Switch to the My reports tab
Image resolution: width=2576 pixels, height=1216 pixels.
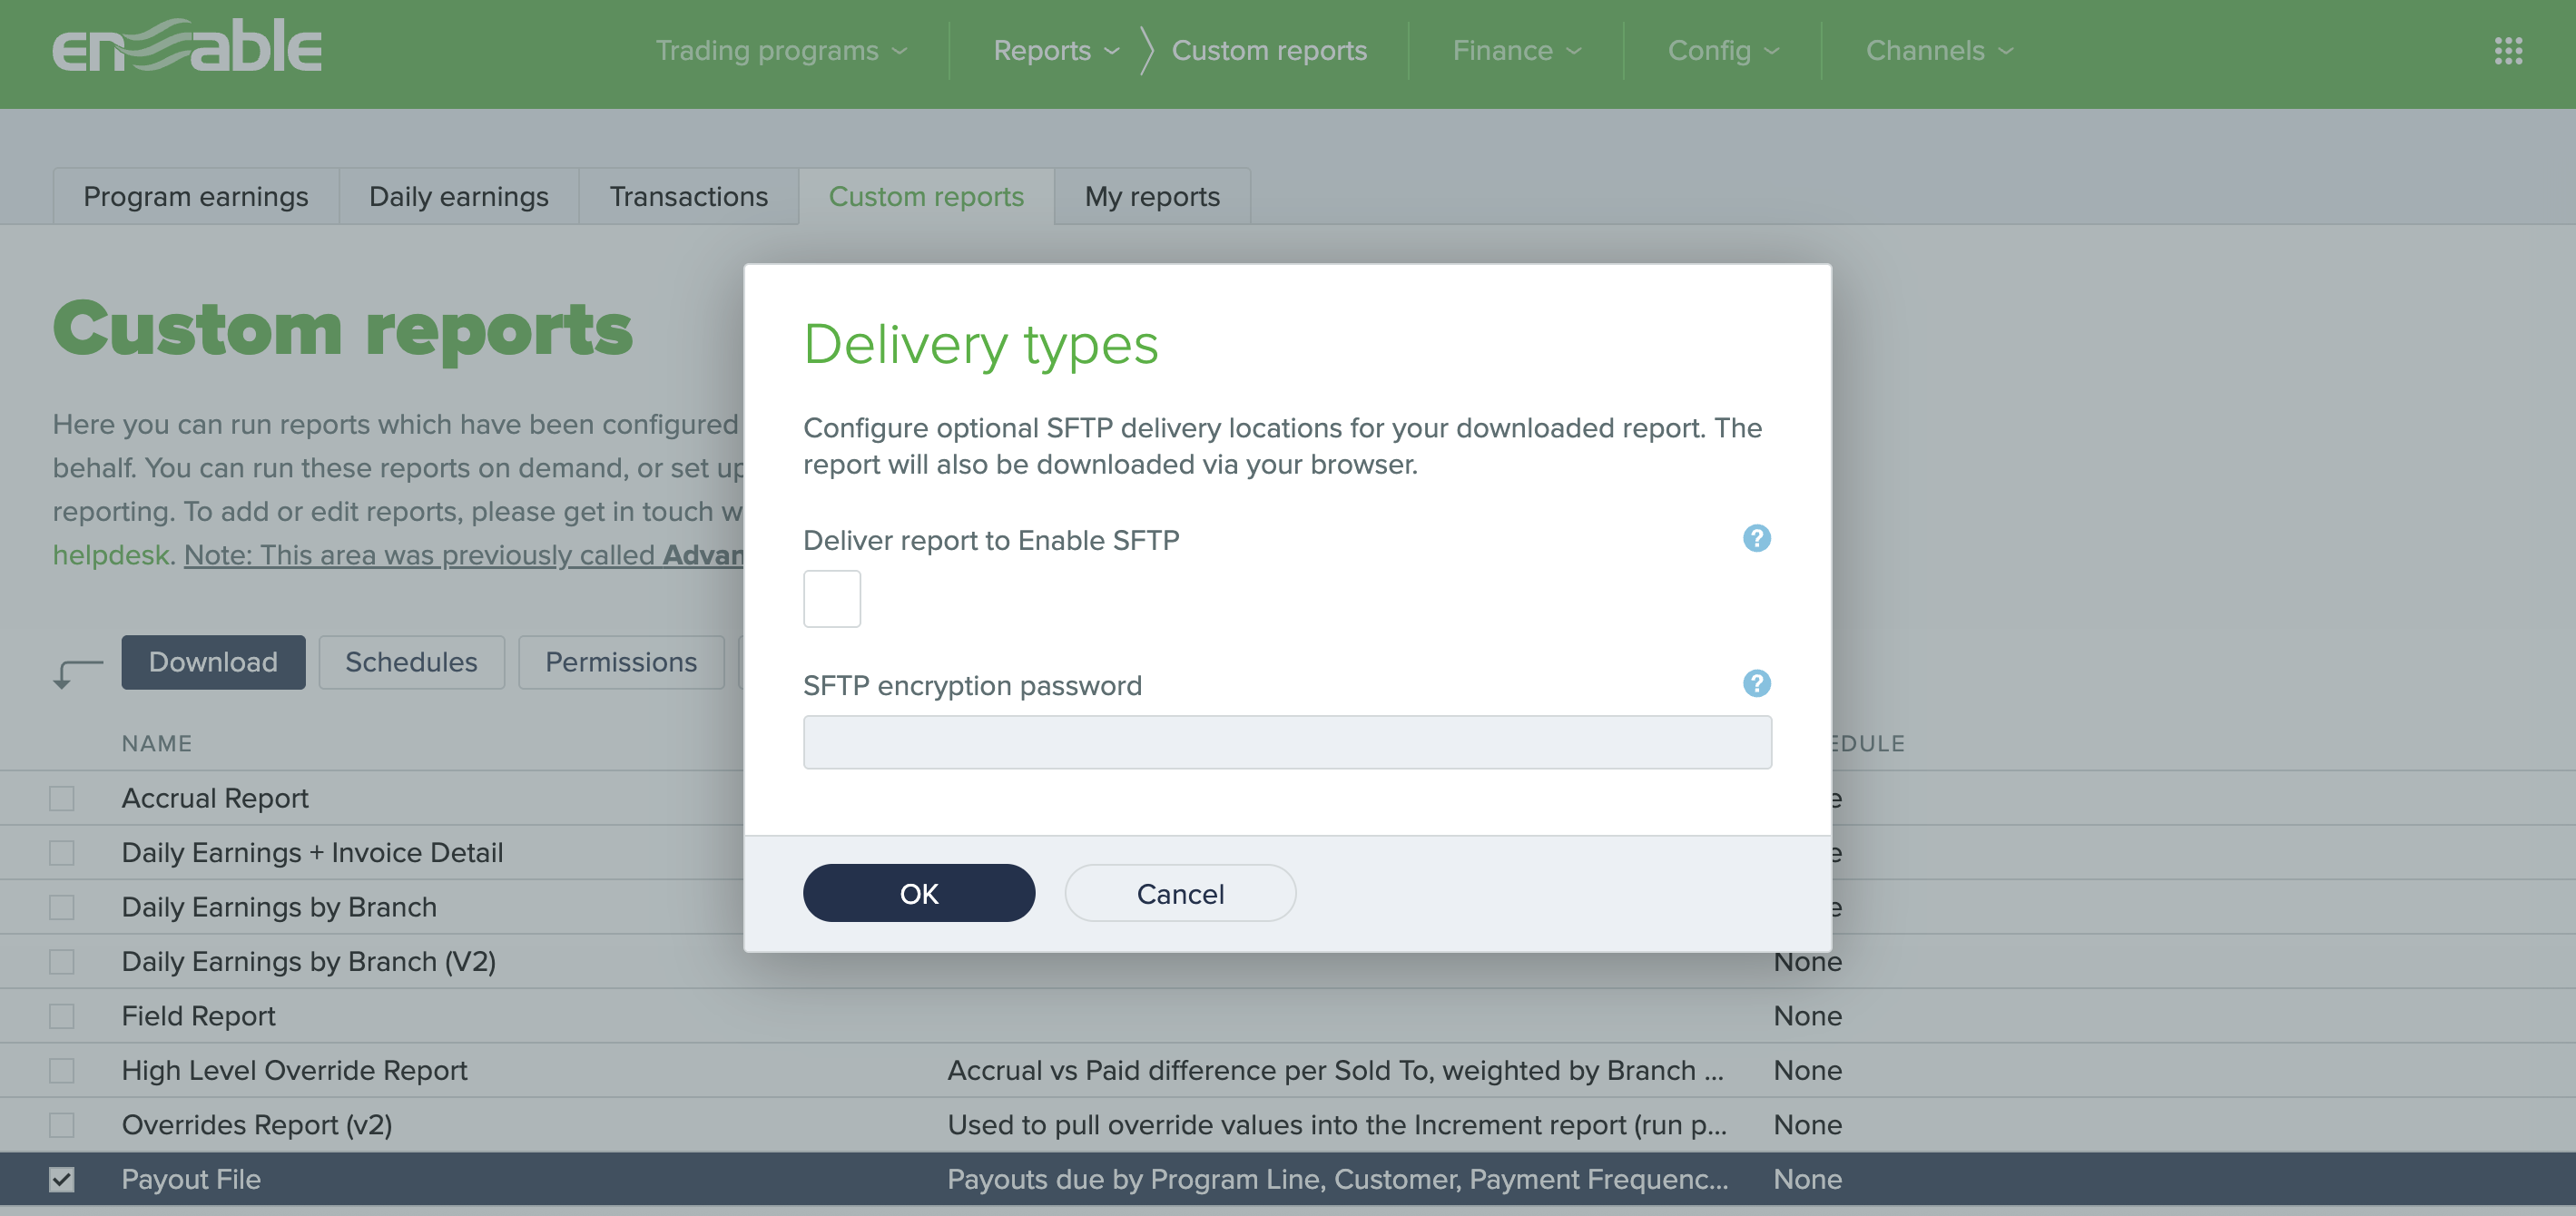[1152, 196]
